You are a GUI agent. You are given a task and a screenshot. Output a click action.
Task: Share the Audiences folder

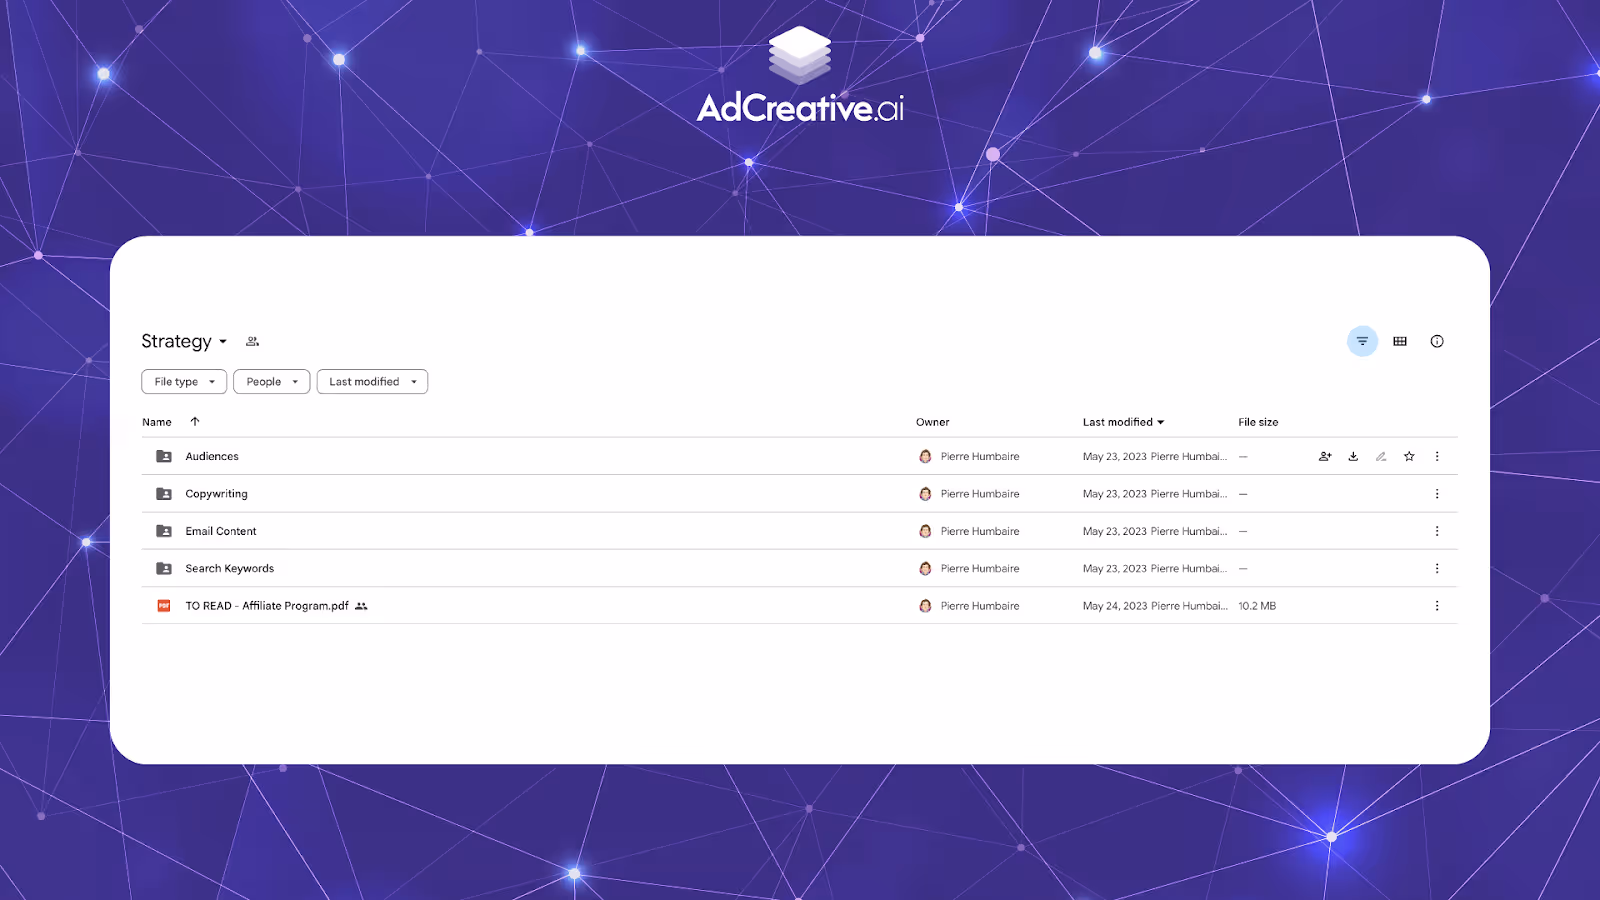point(1325,456)
